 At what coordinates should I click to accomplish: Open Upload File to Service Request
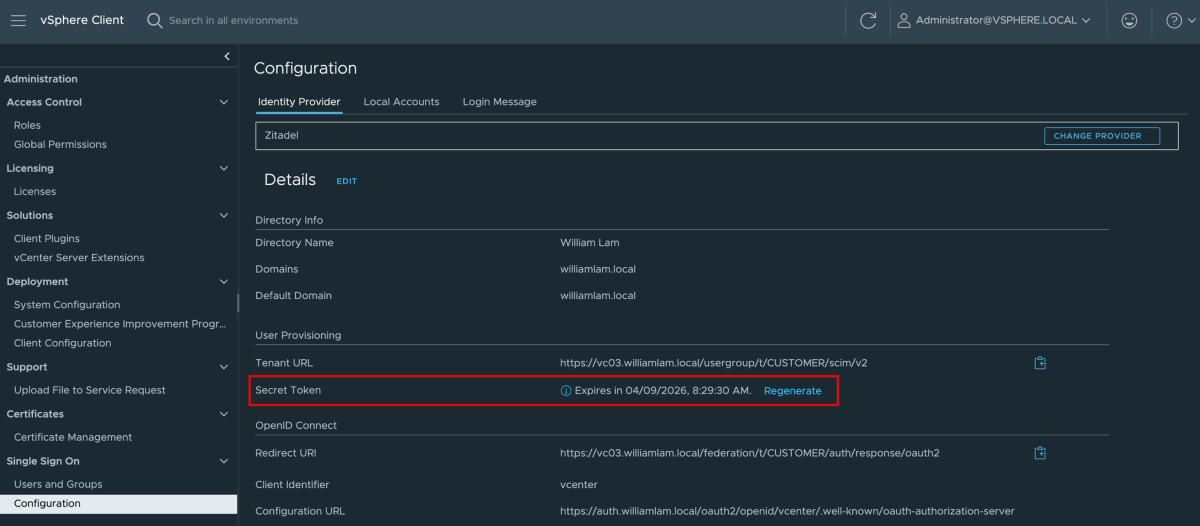tap(90, 390)
